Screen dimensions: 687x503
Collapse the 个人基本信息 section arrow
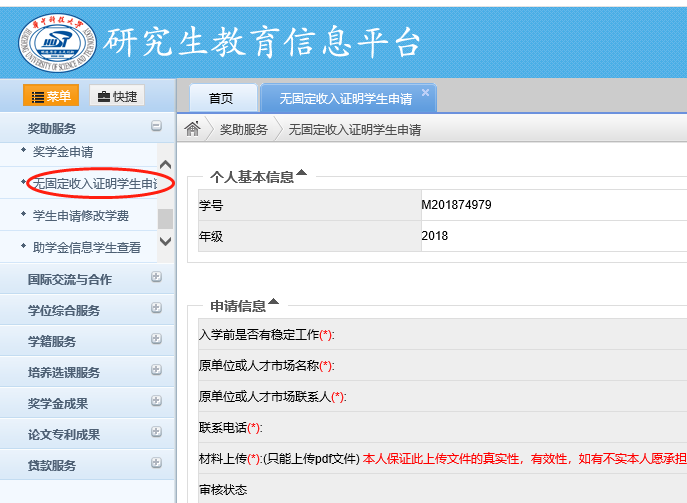click(x=301, y=175)
